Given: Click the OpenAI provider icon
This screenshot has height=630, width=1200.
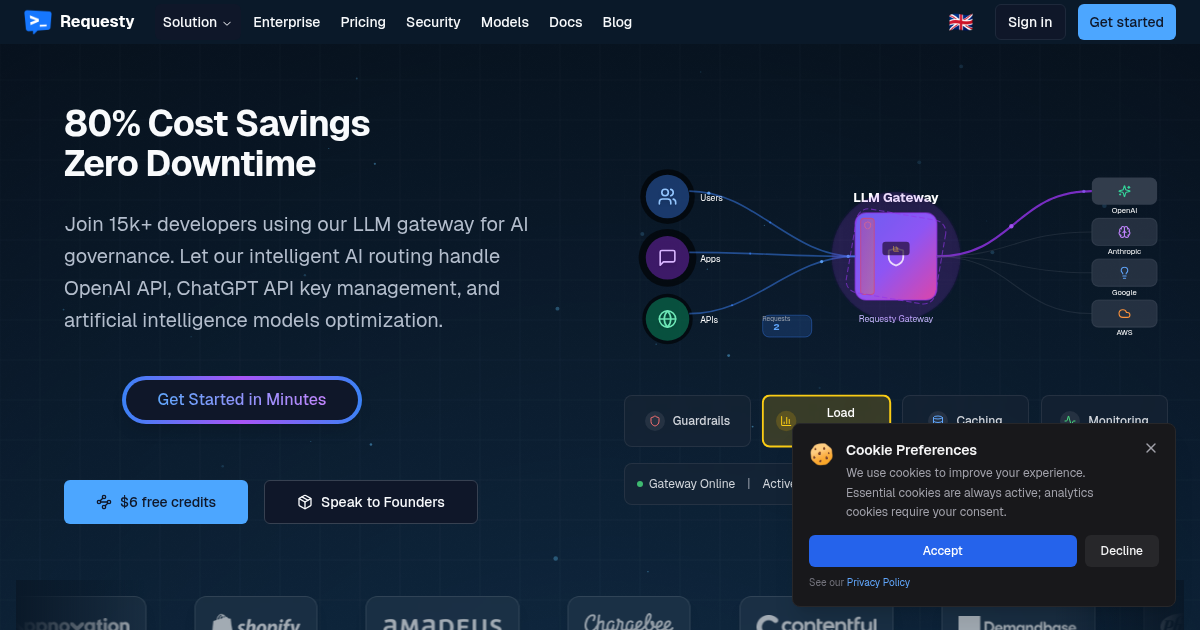Looking at the screenshot, I should [x=1124, y=191].
